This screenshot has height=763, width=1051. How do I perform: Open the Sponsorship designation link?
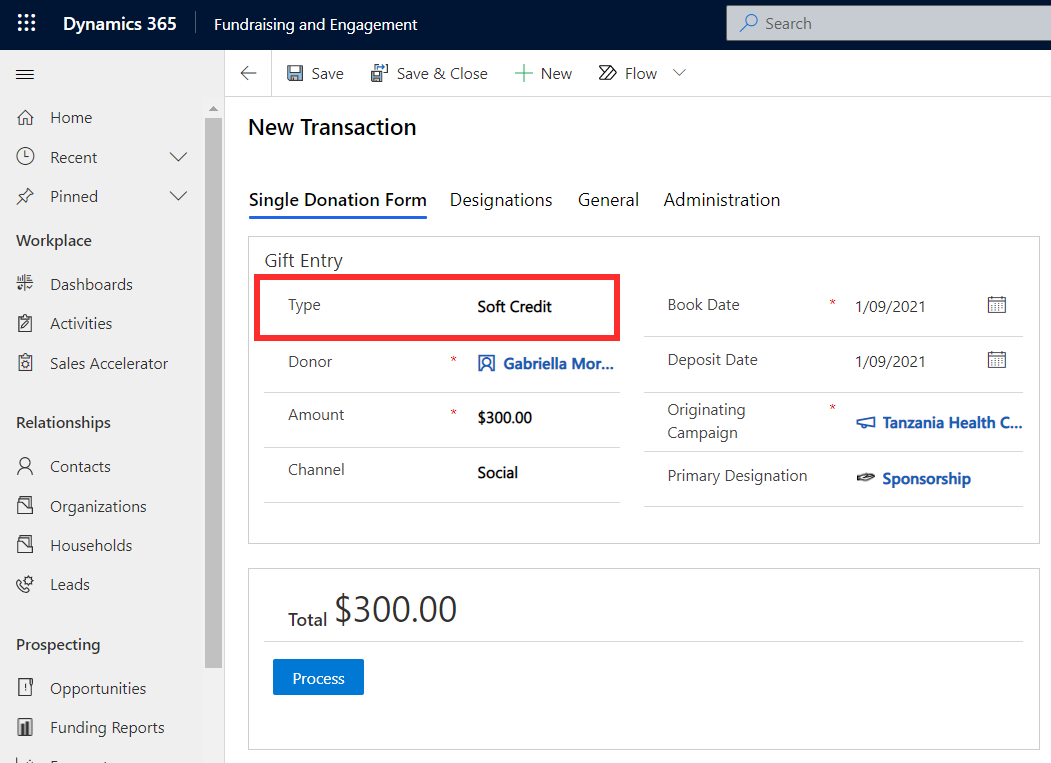[926, 479]
